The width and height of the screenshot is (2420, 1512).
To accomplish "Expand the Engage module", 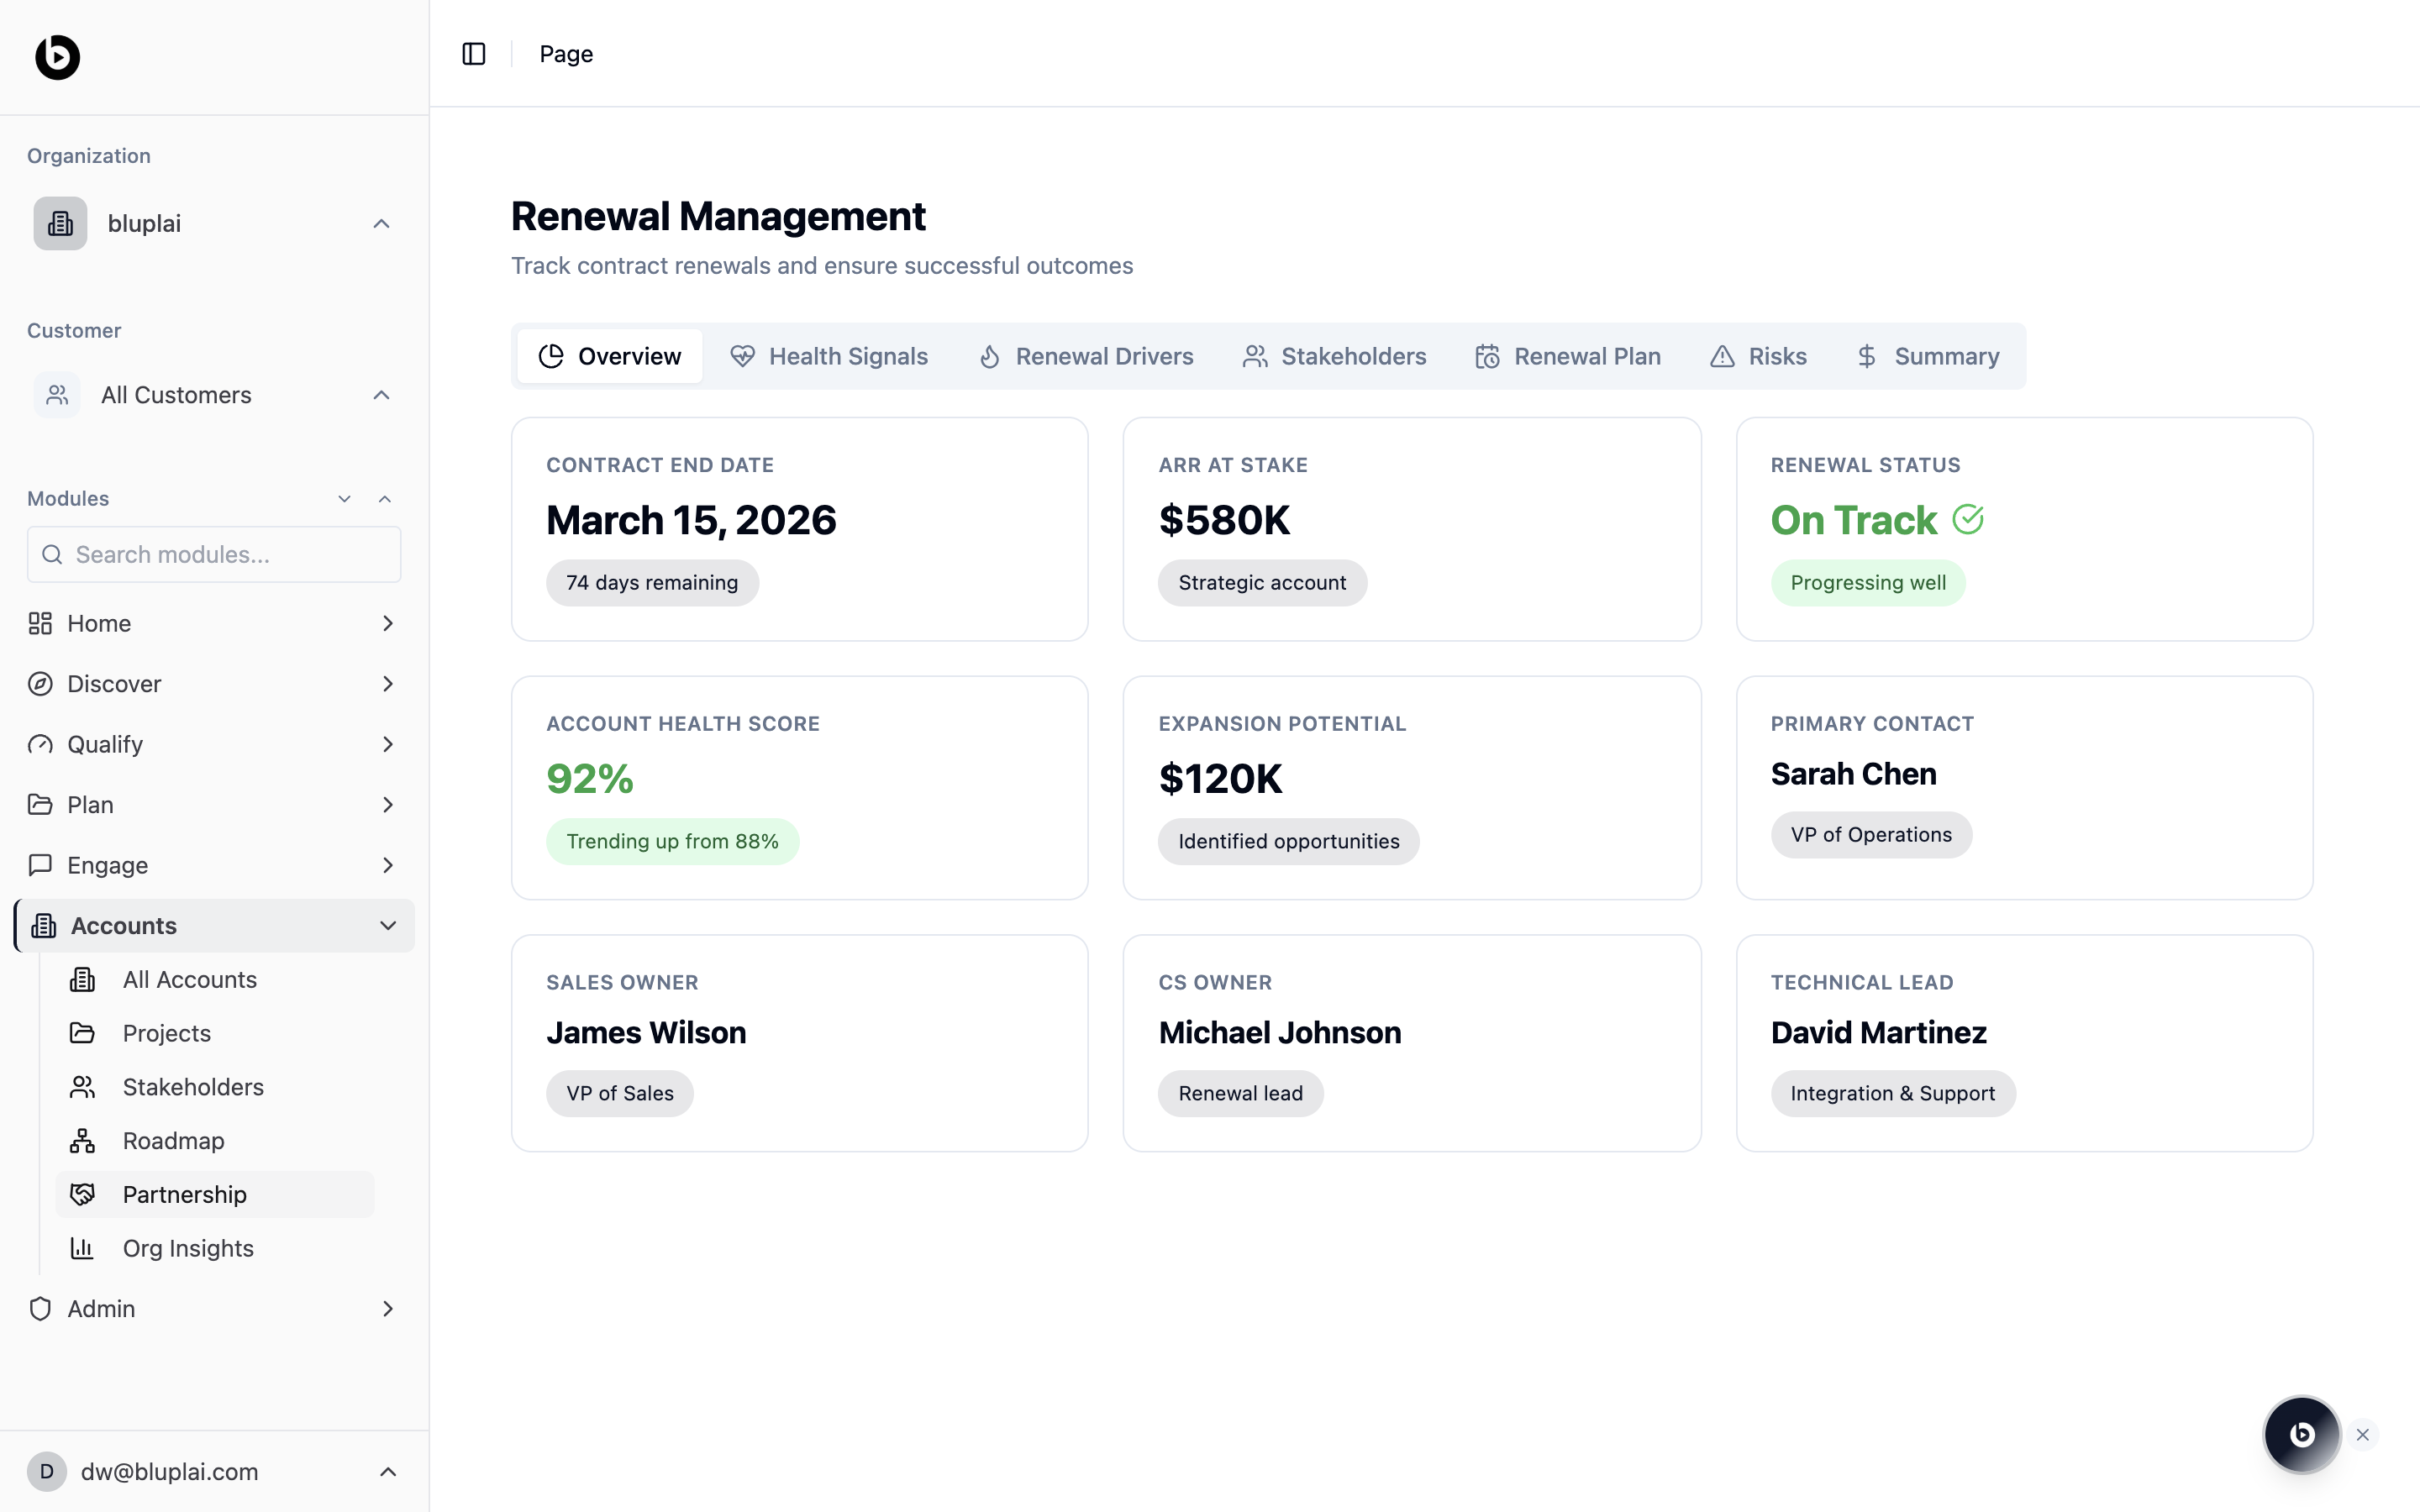I will [388, 865].
